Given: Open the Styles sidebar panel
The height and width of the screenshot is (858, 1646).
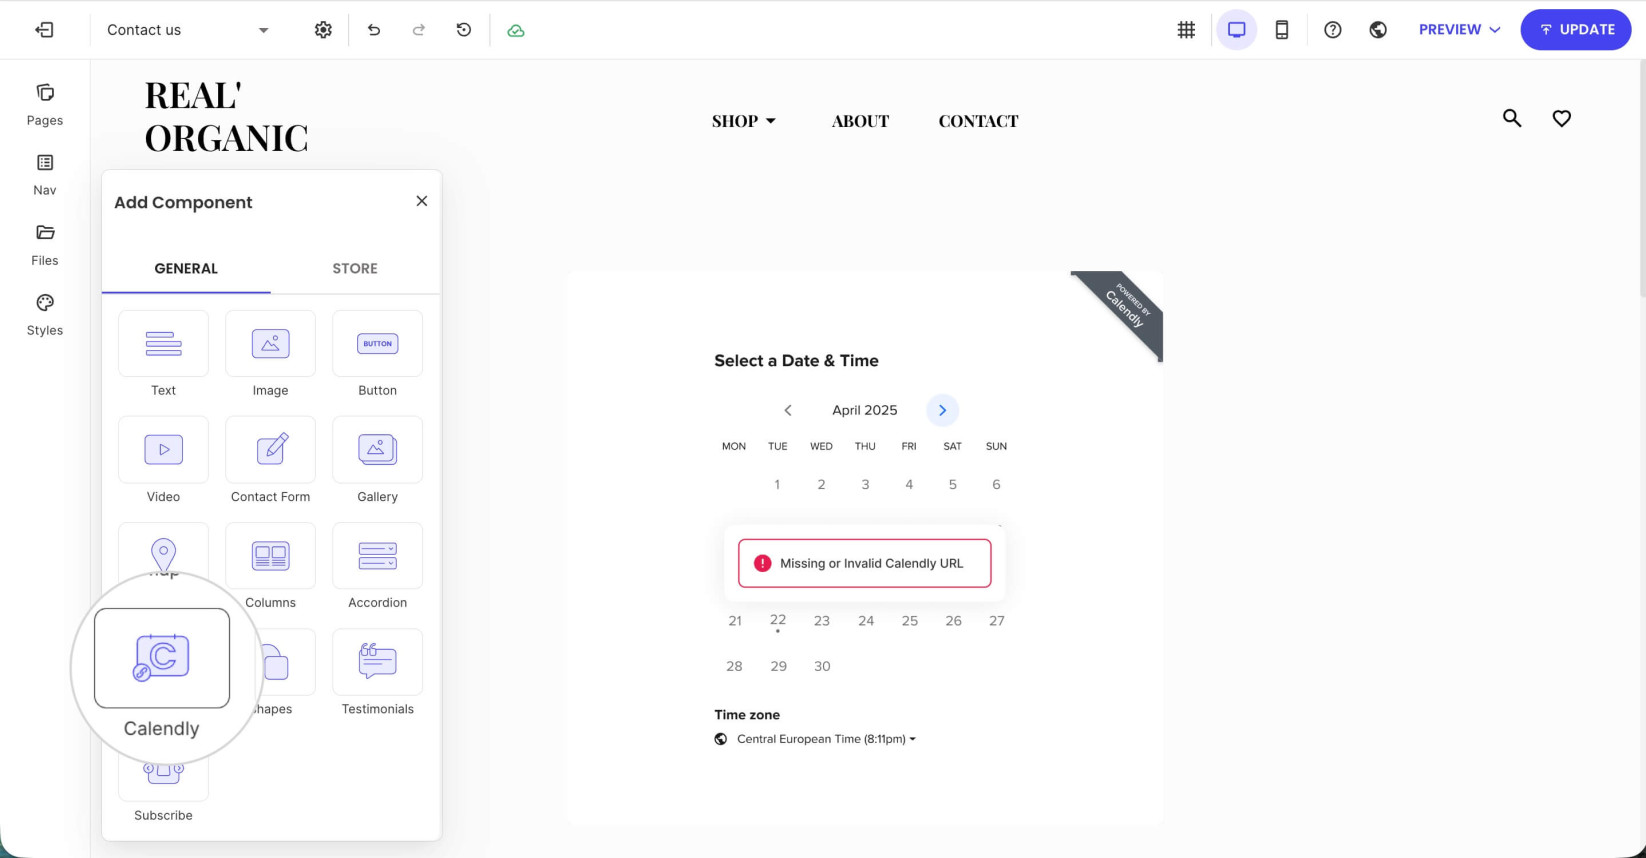Looking at the screenshot, I should tap(45, 315).
